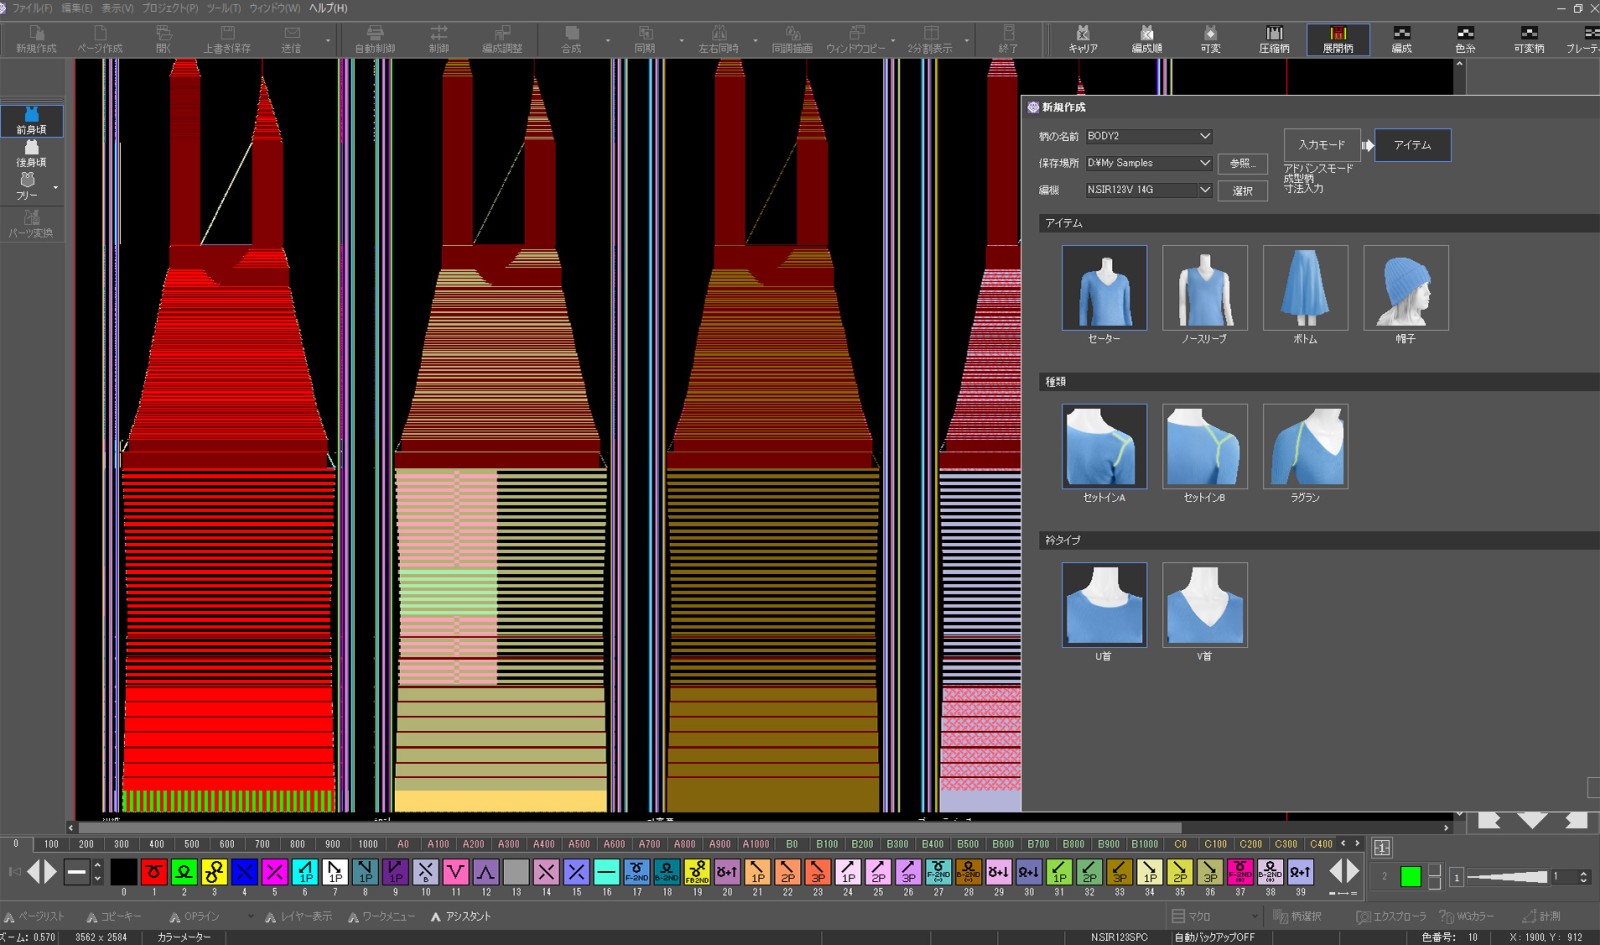Toggle レイヤー表示 in bottom bar

298,916
